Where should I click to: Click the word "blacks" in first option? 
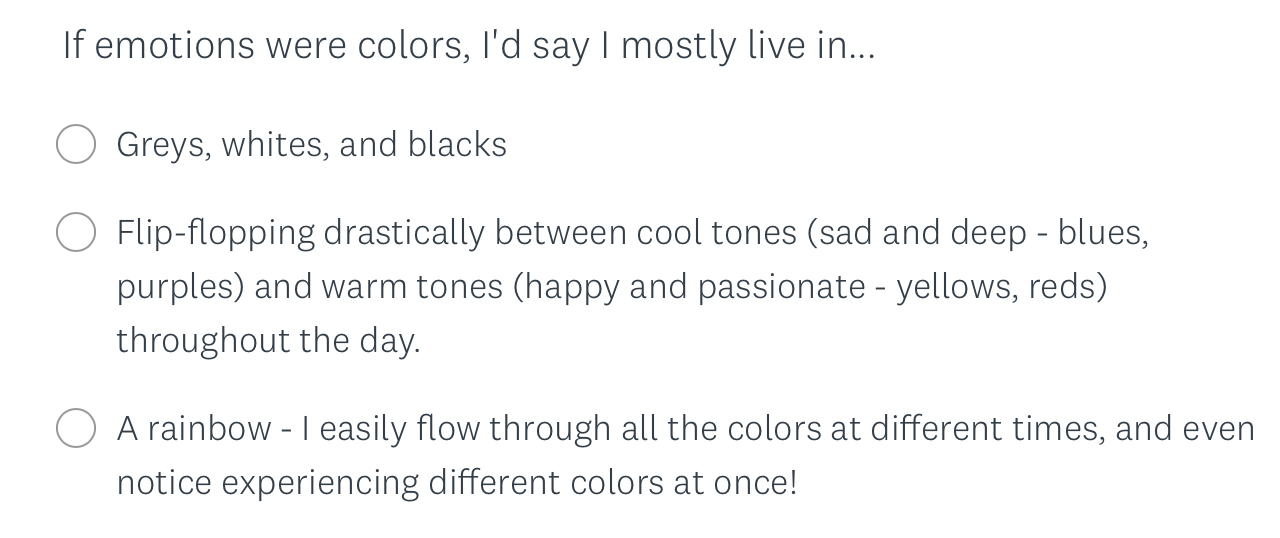point(457,145)
